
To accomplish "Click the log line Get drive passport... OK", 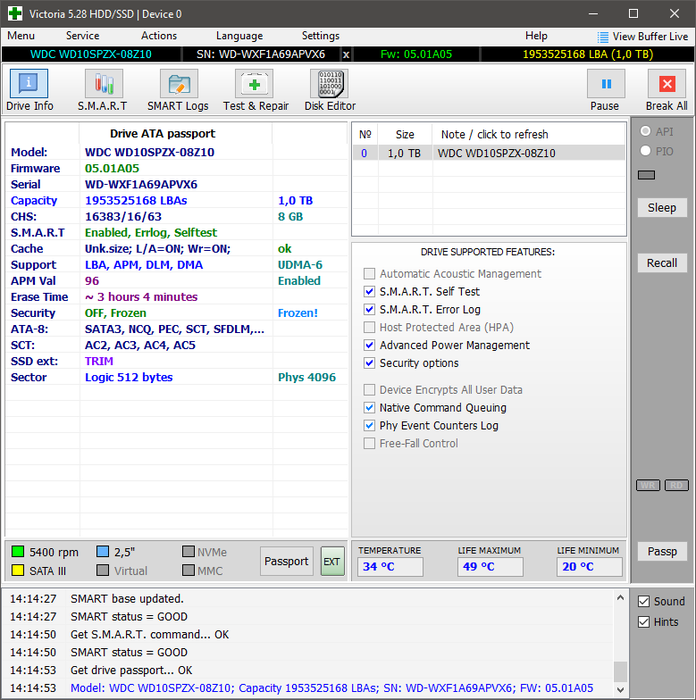I will point(131,670).
